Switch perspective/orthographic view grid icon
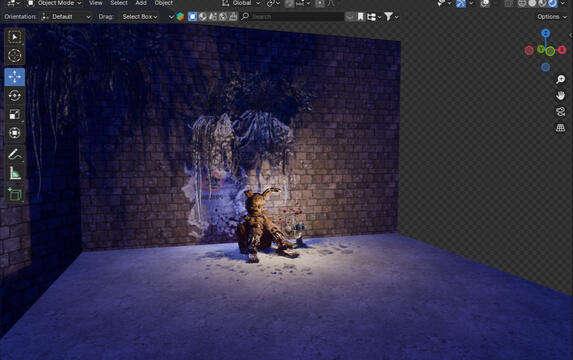The height and width of the screenshot is (360, 573). (x=561, y=128)
